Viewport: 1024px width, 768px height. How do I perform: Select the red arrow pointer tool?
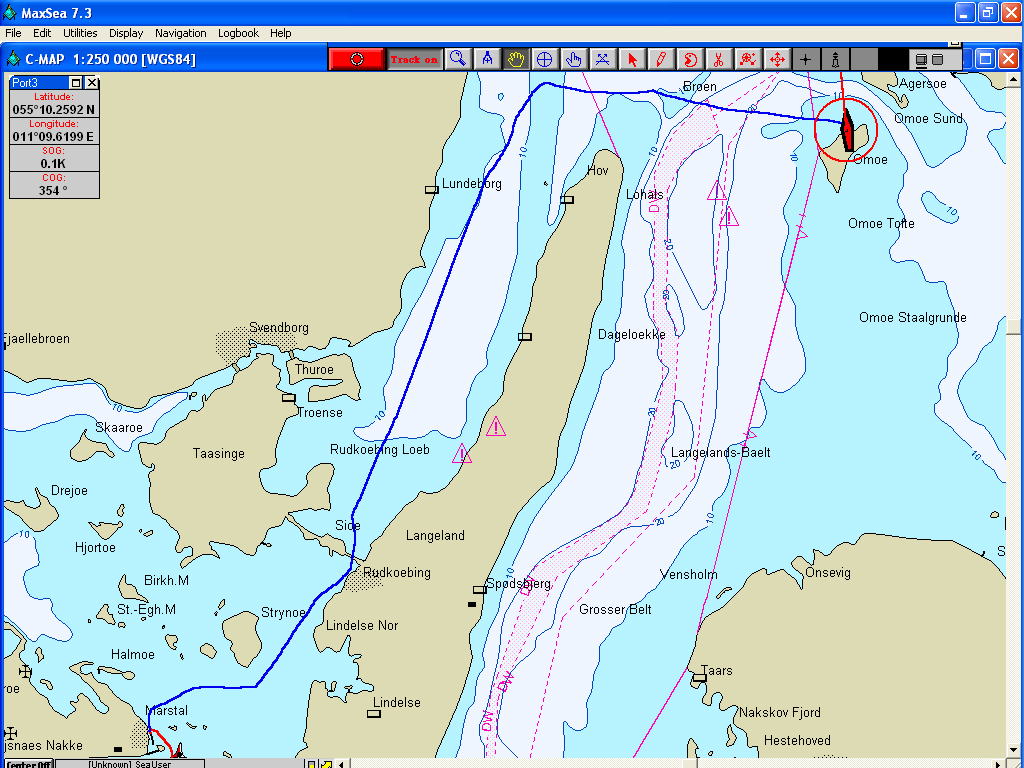point(632,59)
